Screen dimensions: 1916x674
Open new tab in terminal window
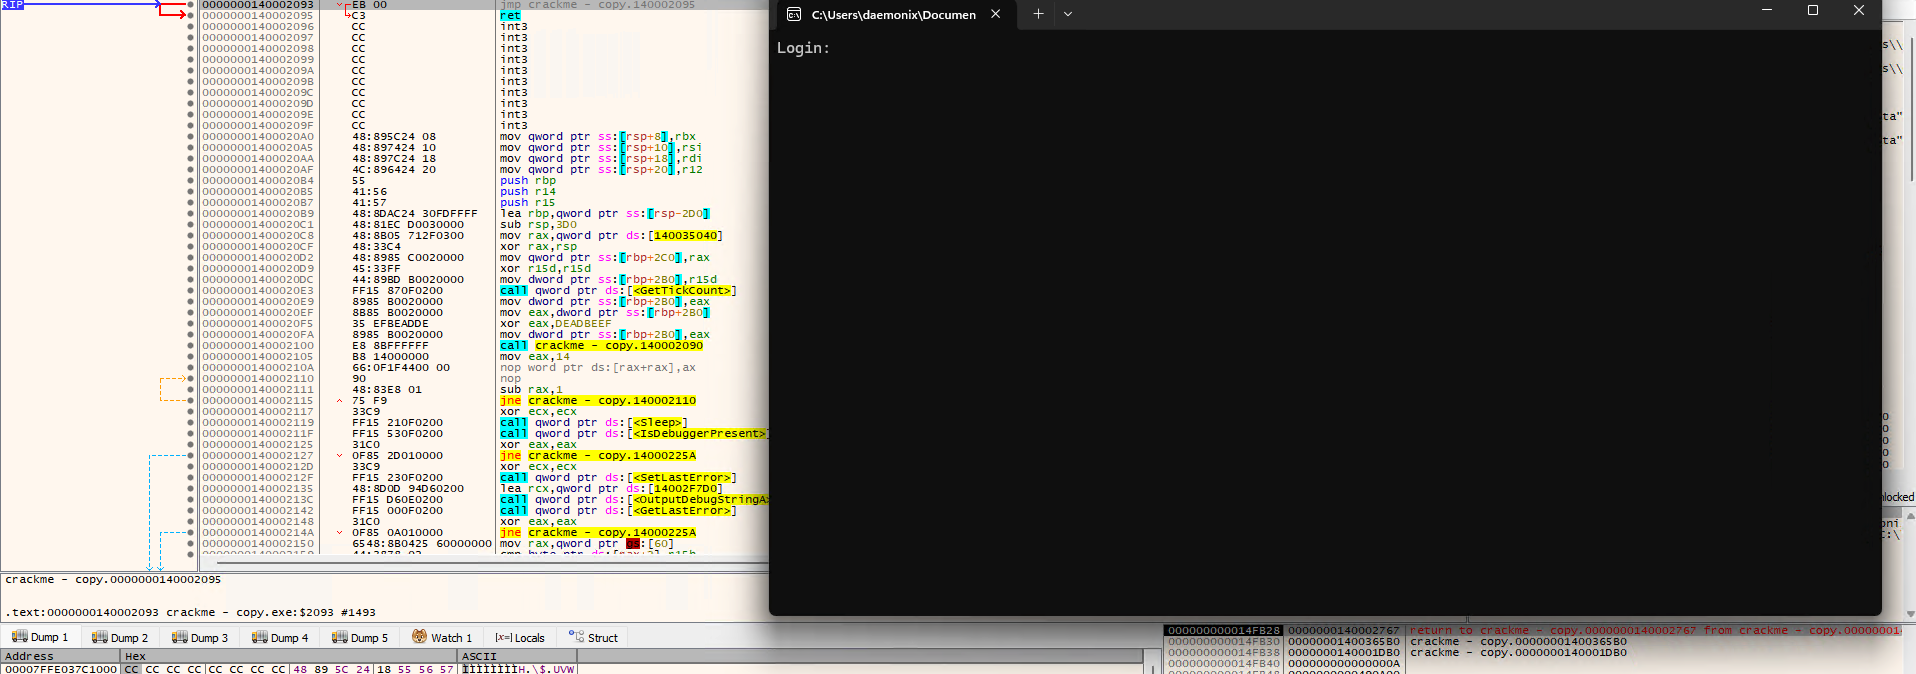1038,14
